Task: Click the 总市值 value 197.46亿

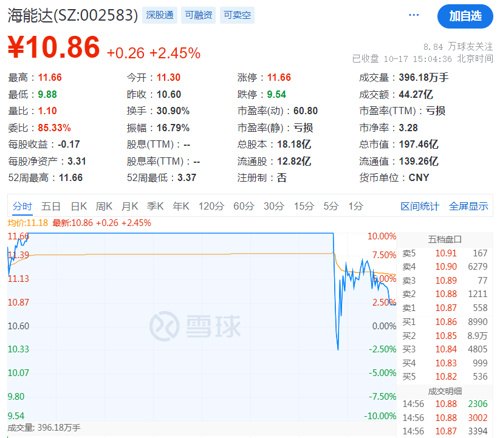Action: point(418,144)
